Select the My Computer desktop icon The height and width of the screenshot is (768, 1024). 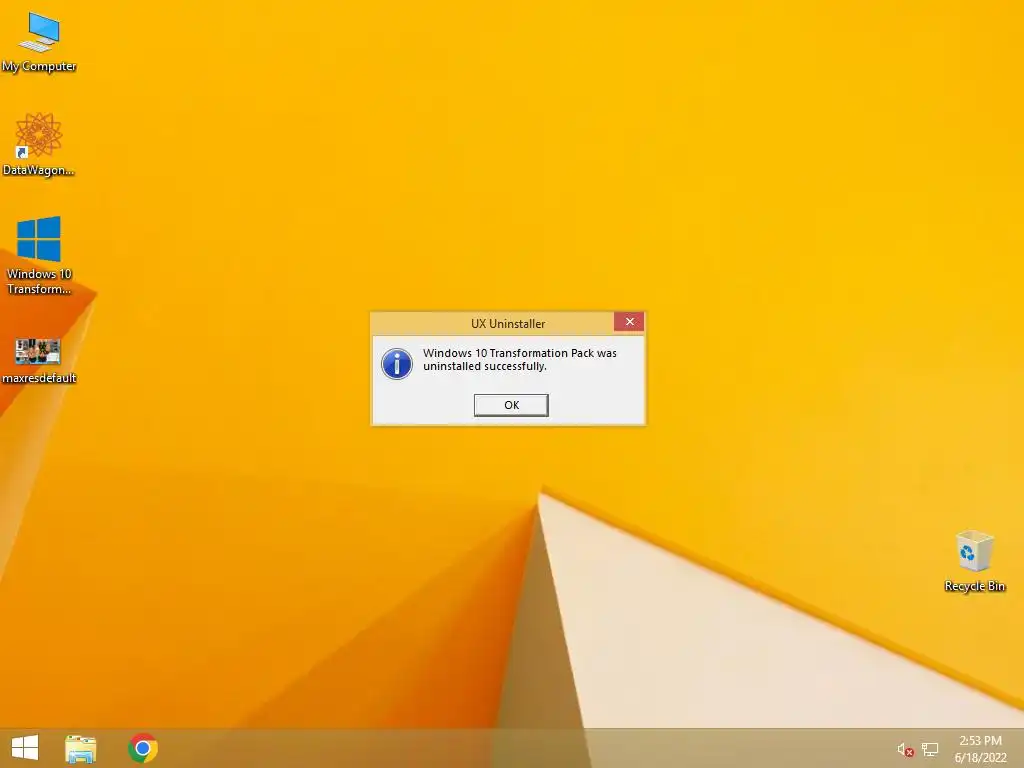click(39, 43)
